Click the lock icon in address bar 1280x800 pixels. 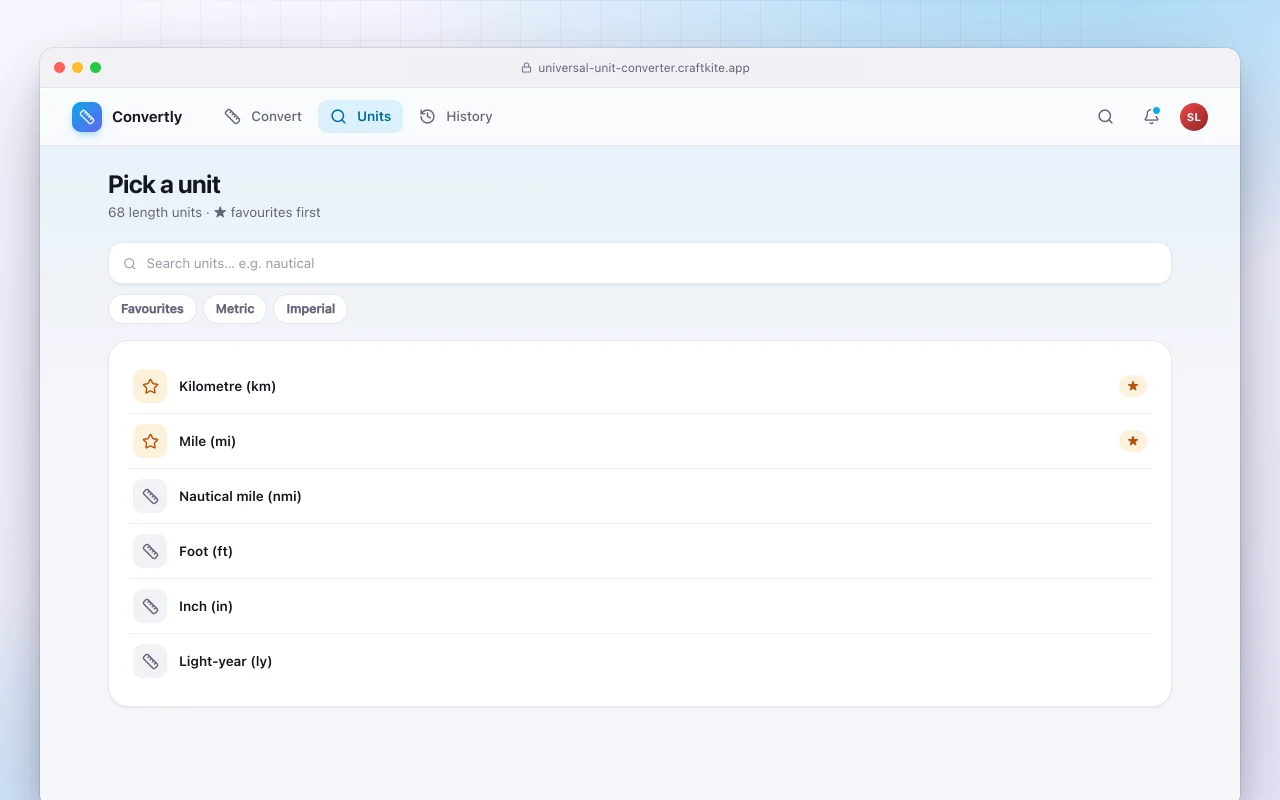(x=527, y=68)
